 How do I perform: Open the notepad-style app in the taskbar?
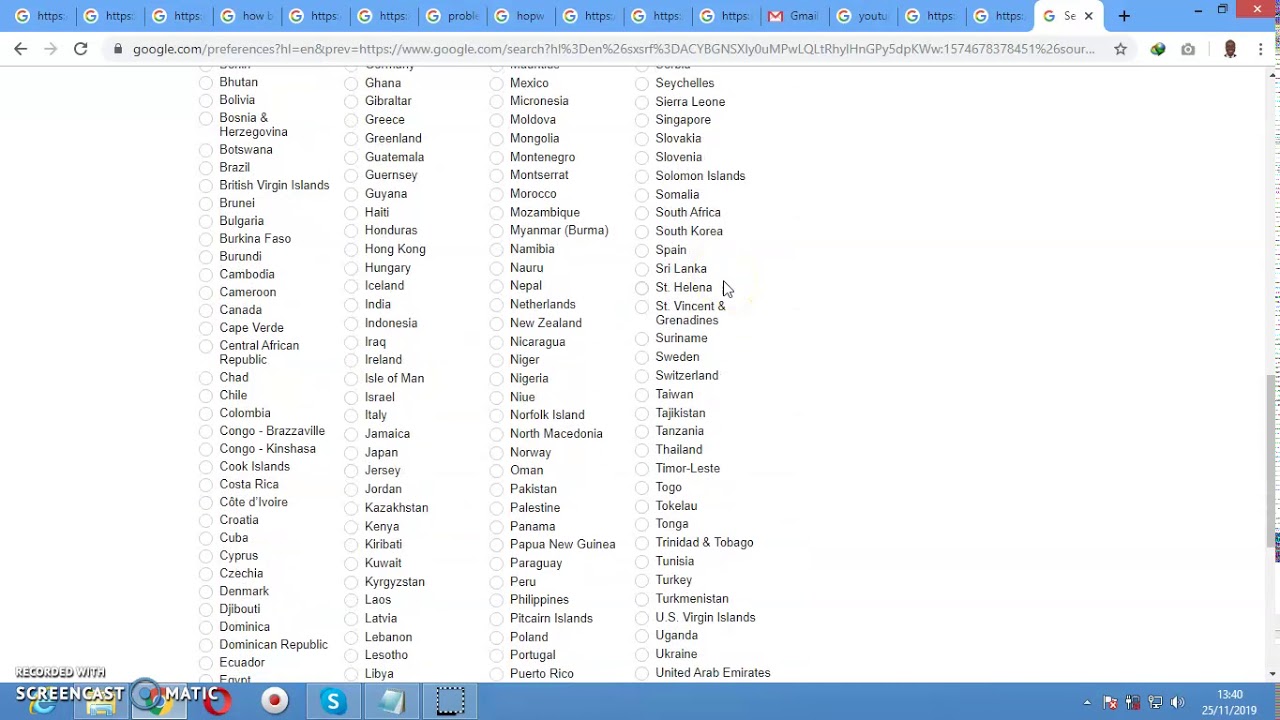[392, 701]
